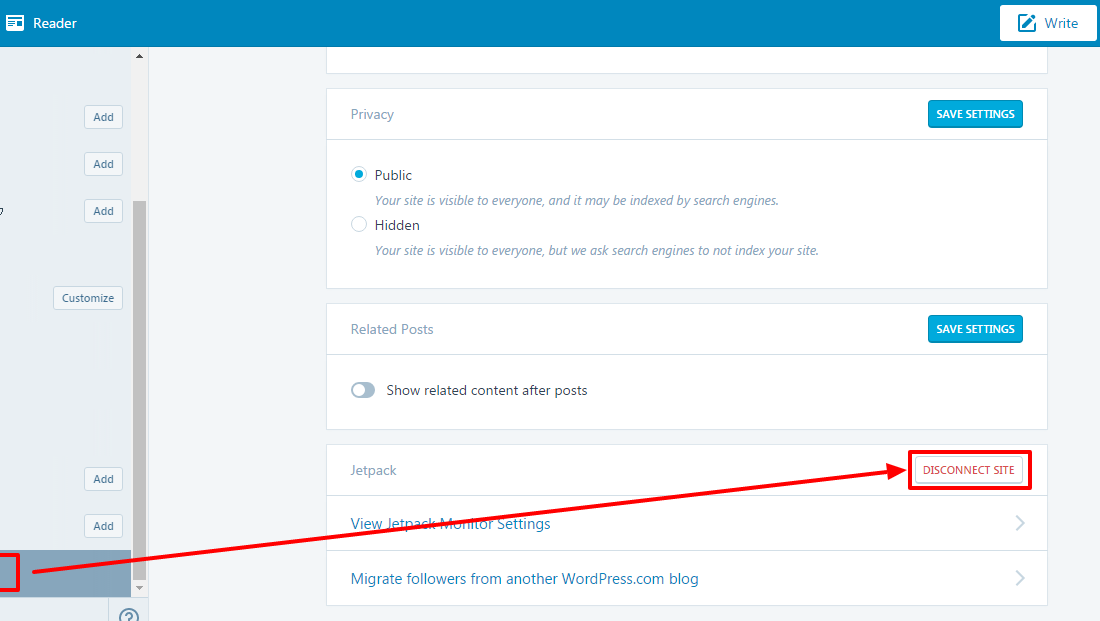Click Save Settings in Related Posts section
This screenshot has width=1100, height=621.
pyautogui.click(x=975, y=329)
